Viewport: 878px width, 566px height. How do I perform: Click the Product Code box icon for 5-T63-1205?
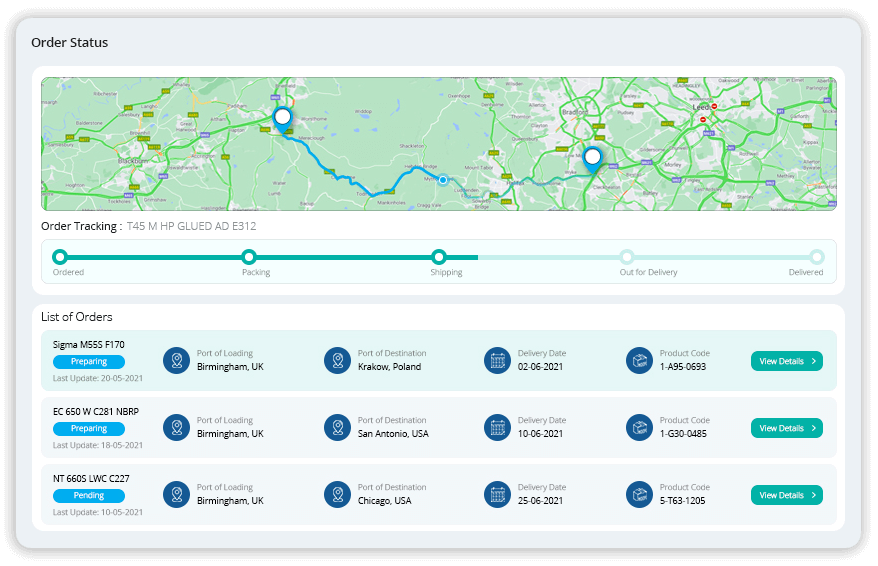[640, 494]
